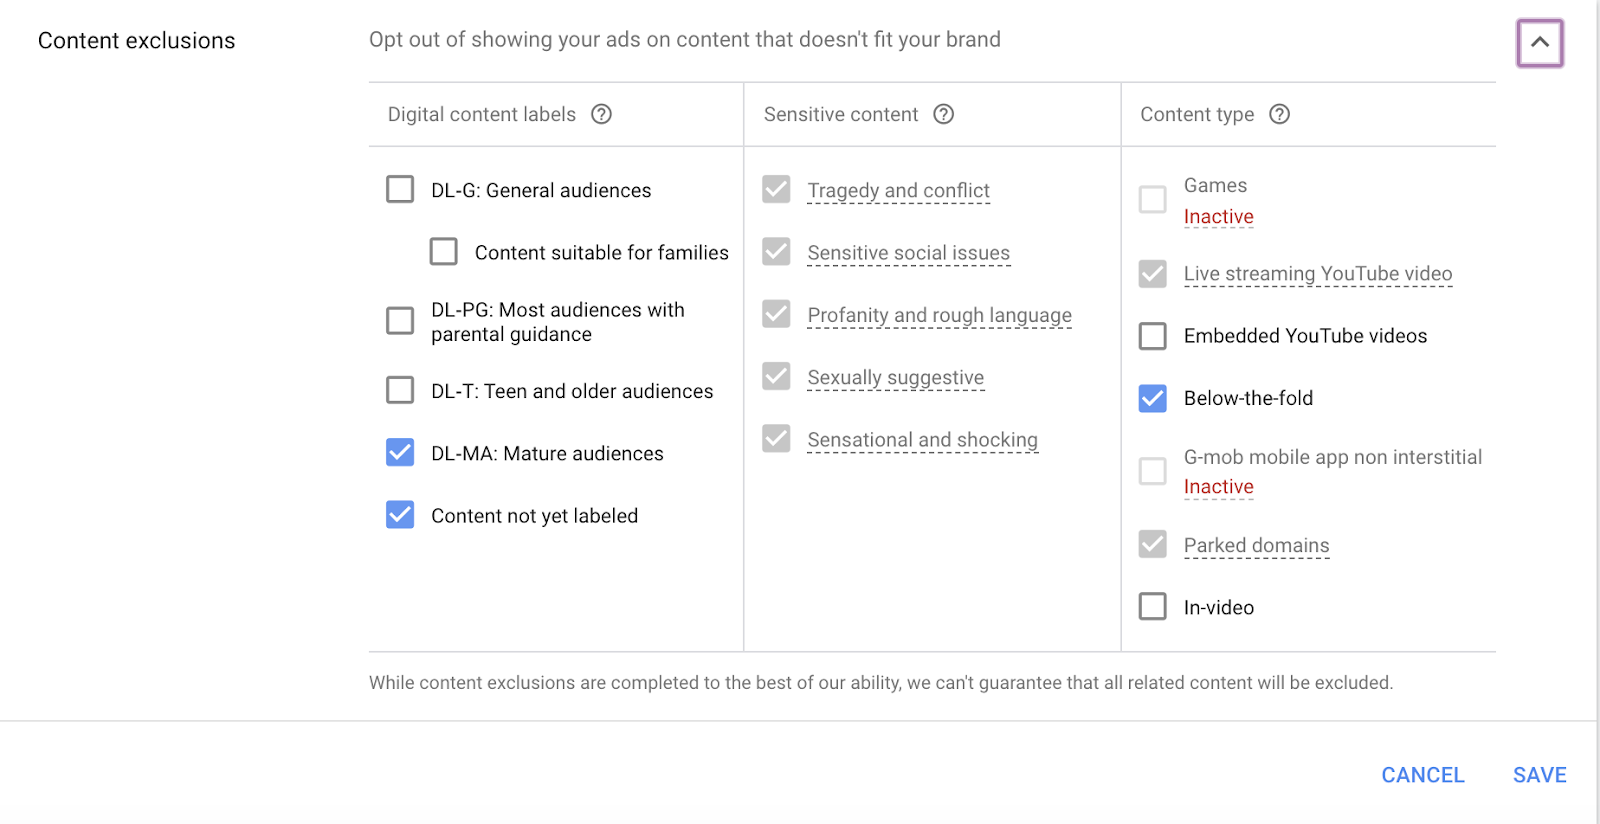This screenshot has width=1600, height=824.
Task: Click CANCEL to discard changes
Action: tap(1422, 775)
